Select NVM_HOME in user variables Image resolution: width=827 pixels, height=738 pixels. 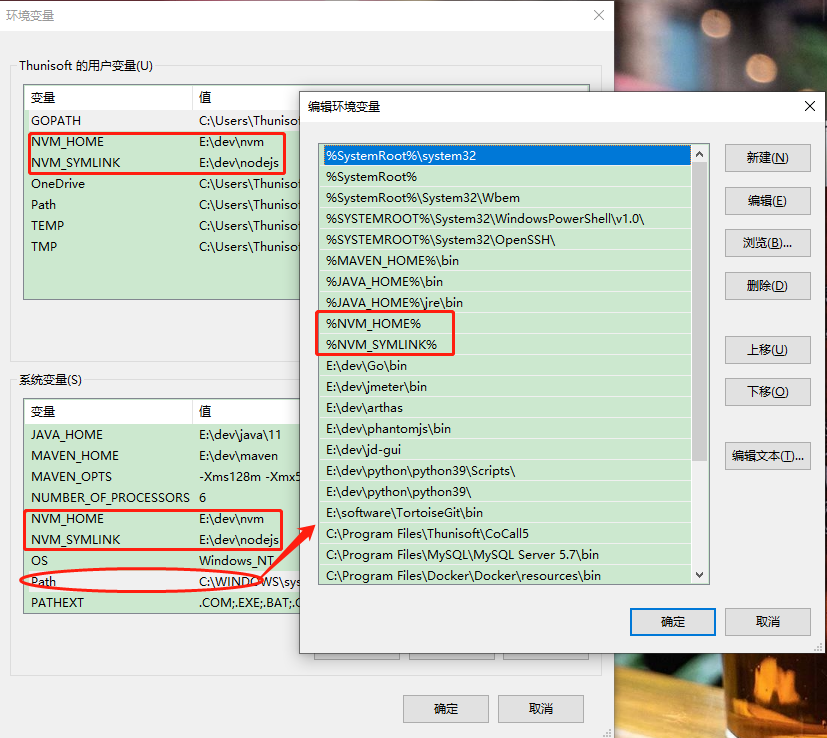pyautogui.click(x=162, y=142)
